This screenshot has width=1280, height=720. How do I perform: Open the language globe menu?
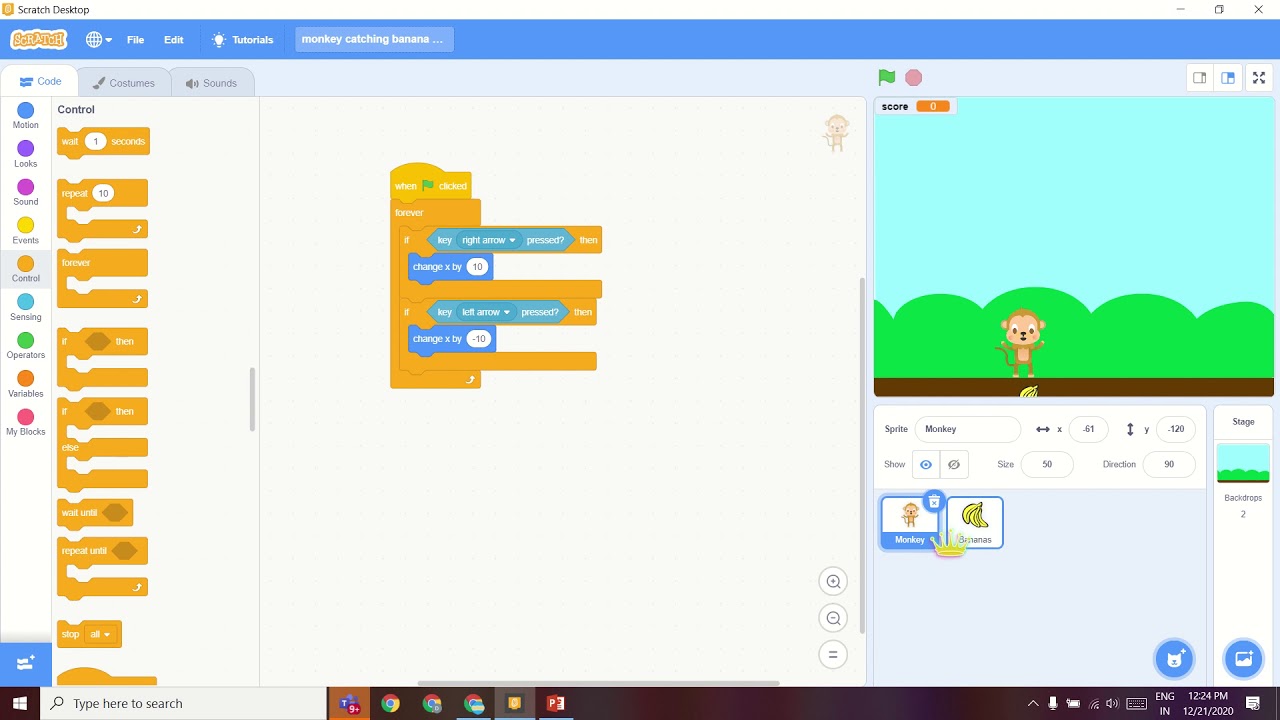(x=98, y=40)
